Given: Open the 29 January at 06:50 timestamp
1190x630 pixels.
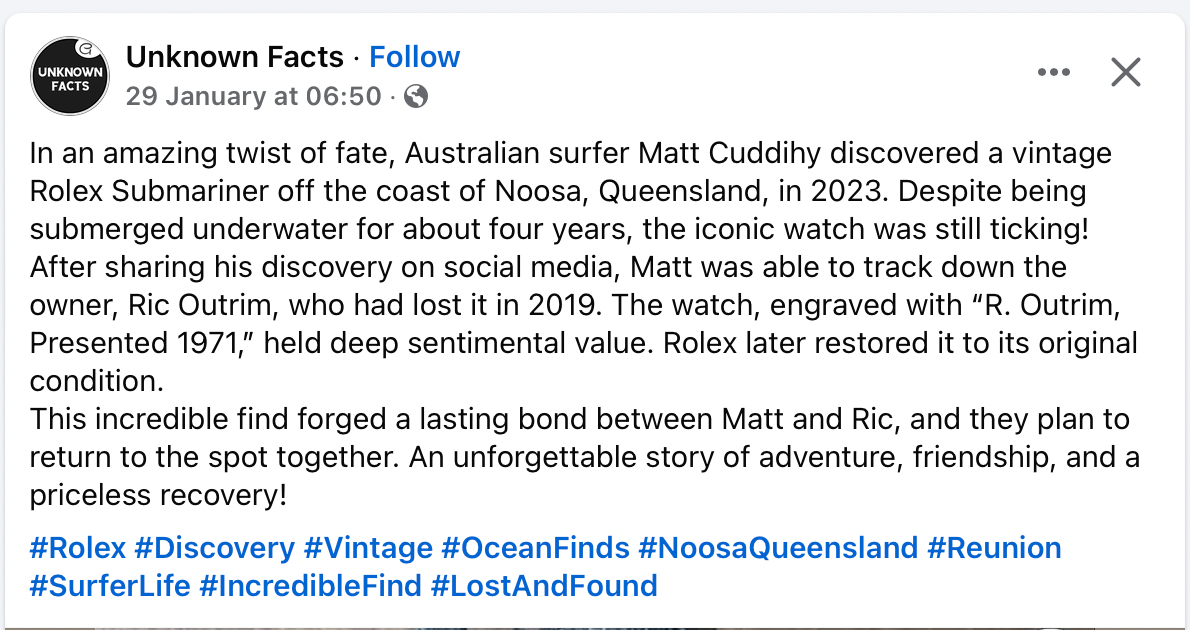Looking at the screenshot, I should 254,96.
